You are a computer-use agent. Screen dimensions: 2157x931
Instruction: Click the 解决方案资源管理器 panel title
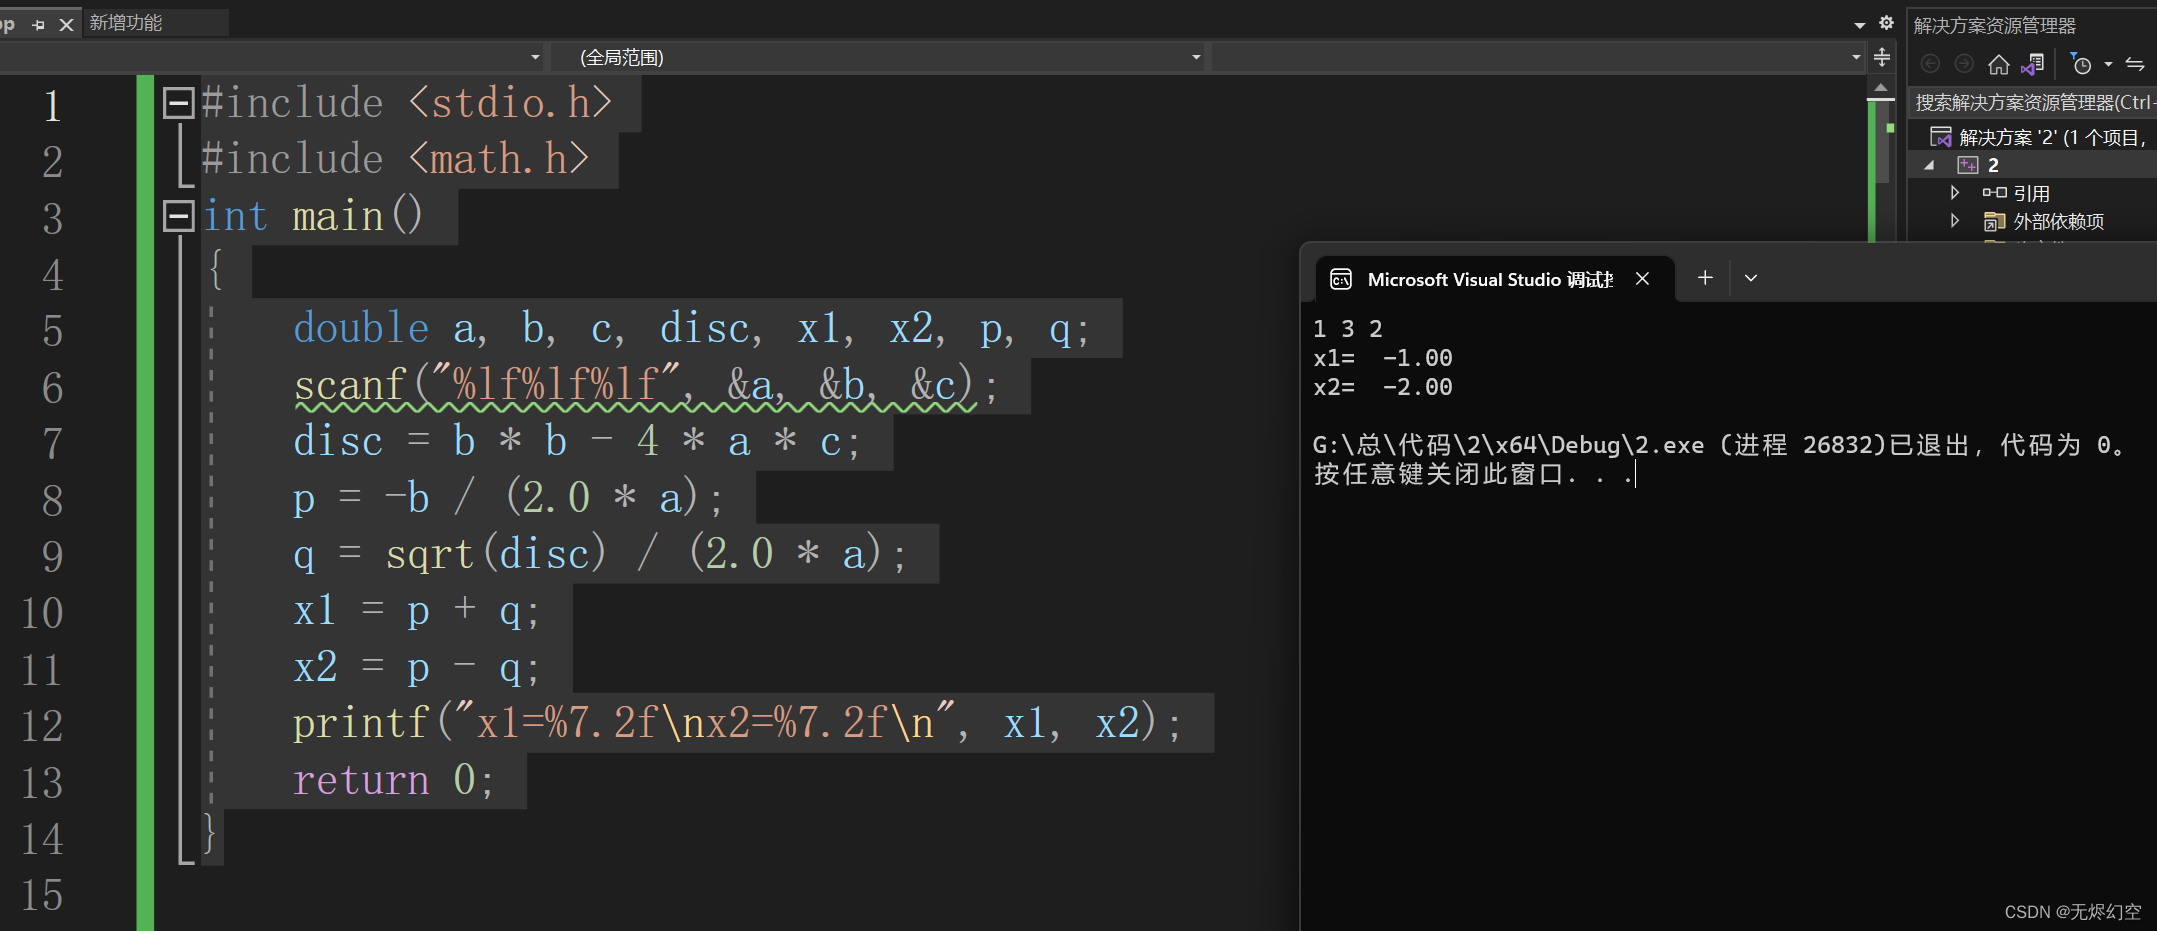tap(1995, 25)
